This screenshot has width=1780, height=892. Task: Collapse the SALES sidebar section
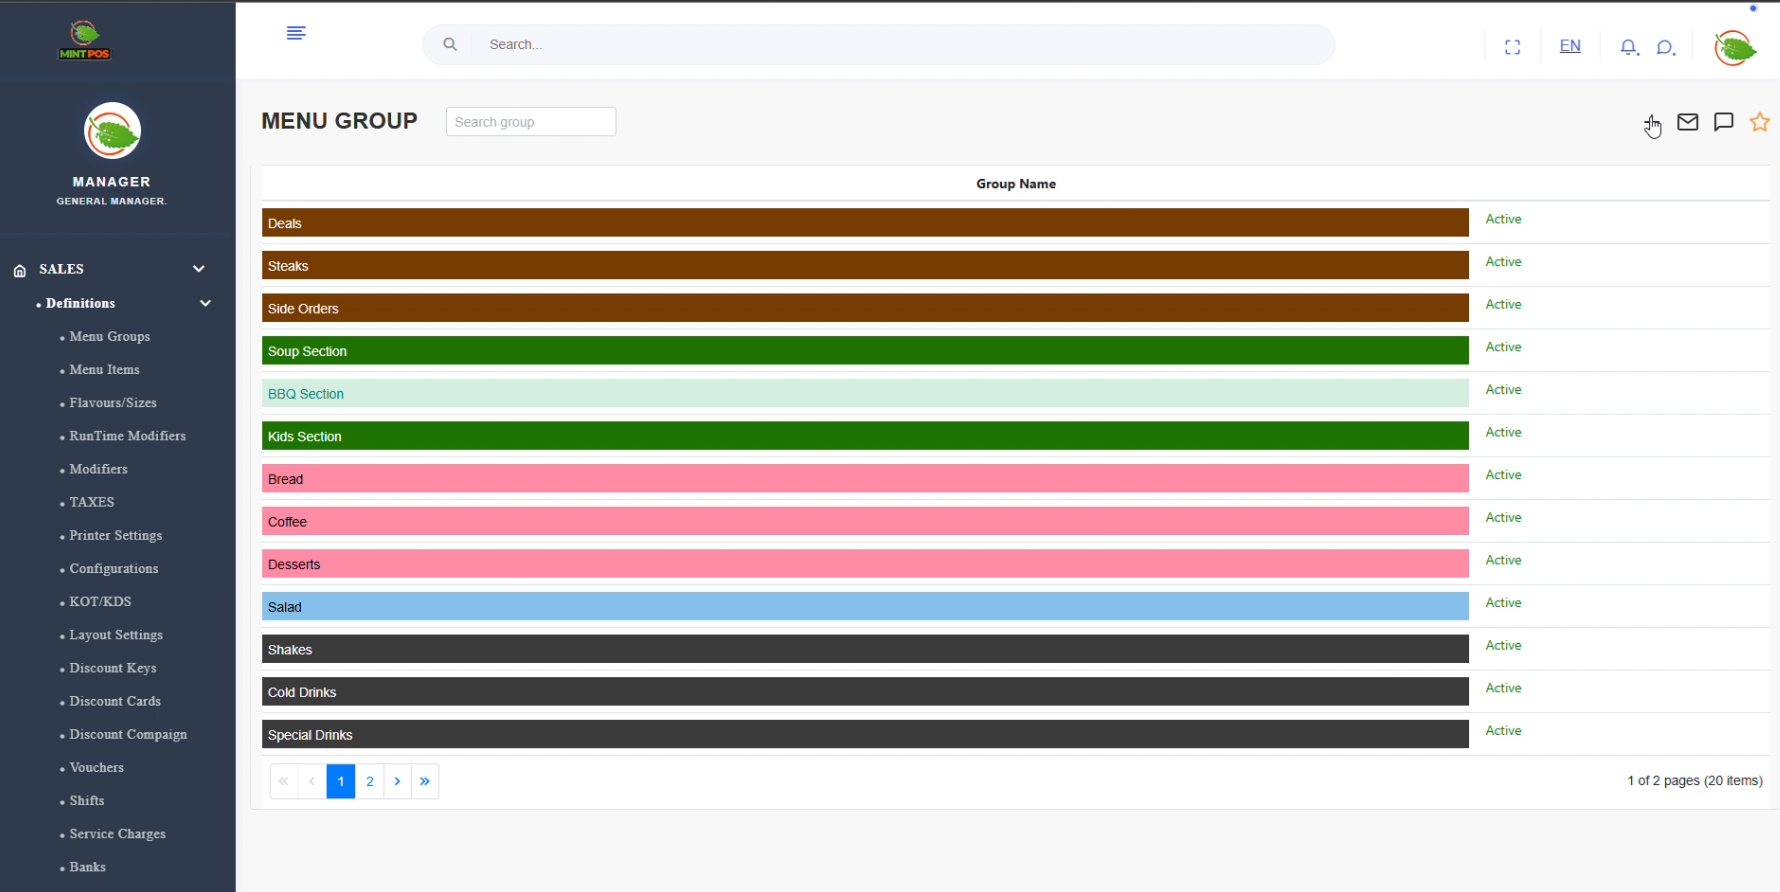pyautogui.click(x=199, y=269)
